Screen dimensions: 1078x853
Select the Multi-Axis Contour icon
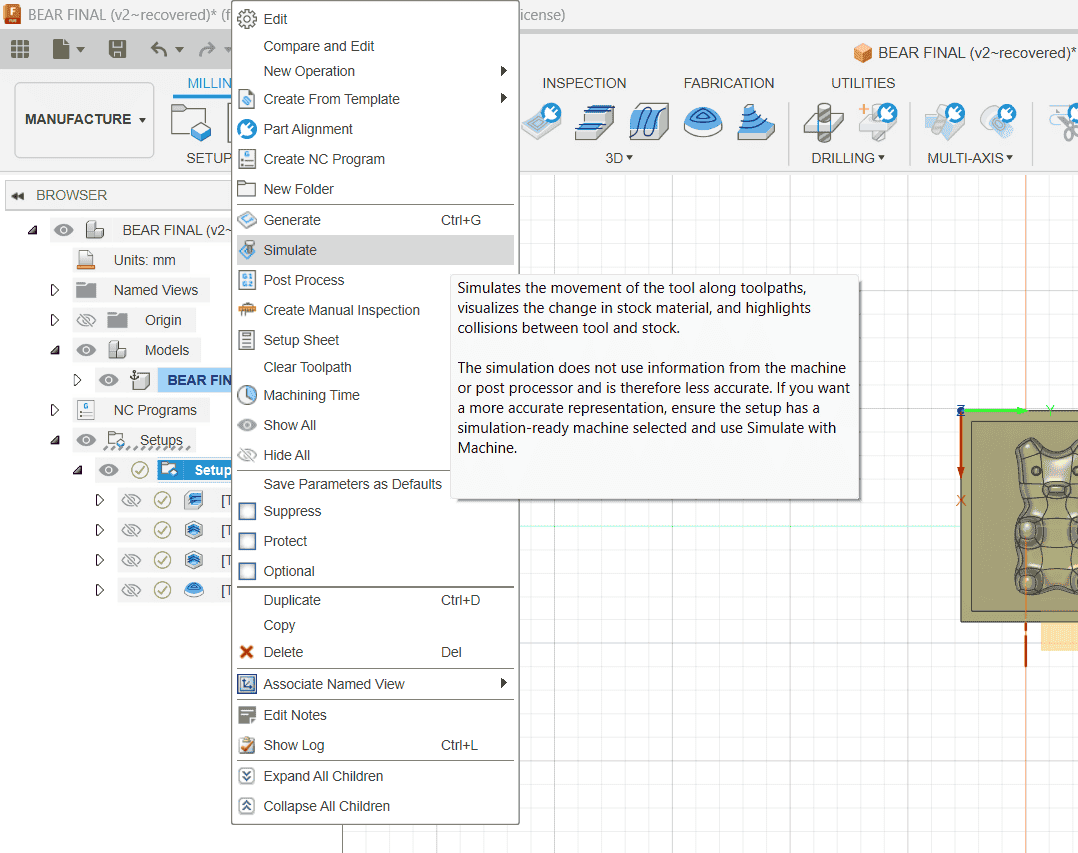click(998, 122)
